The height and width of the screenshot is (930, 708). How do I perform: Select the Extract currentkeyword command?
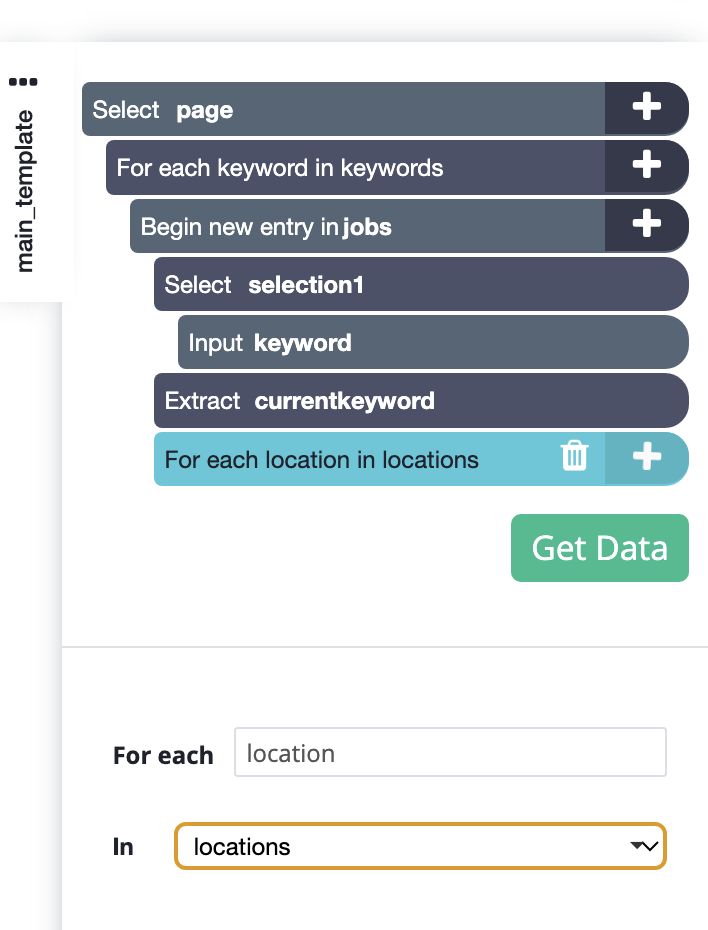pos(421,400)
